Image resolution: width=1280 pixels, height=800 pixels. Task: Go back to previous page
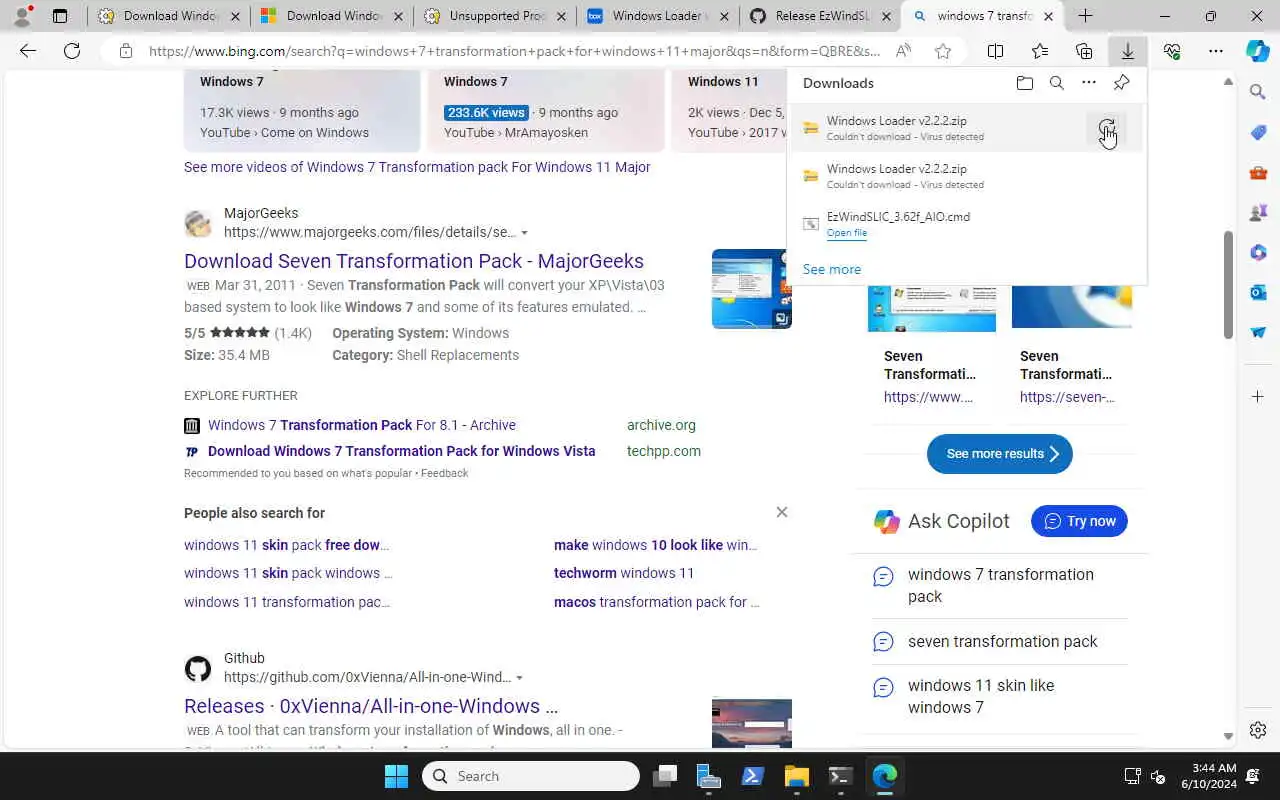click(x=28, y=51)
